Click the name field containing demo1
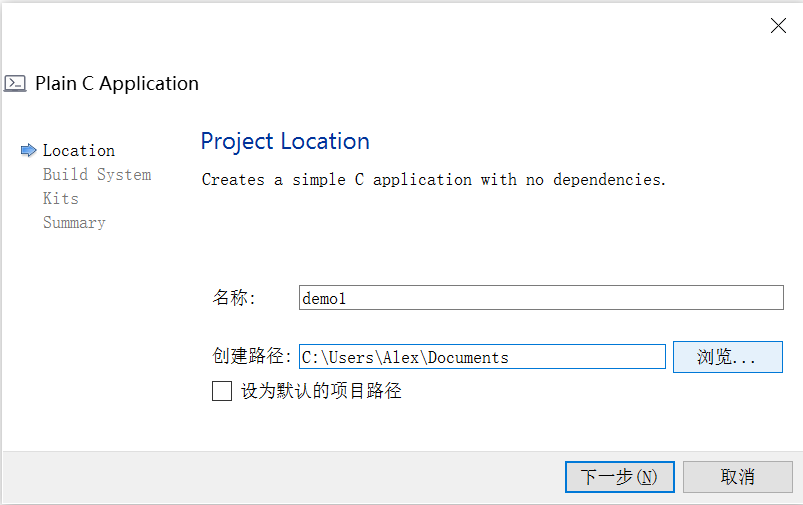Image resolution: width=803 pixels, height=505 pixels. [541, 298]
